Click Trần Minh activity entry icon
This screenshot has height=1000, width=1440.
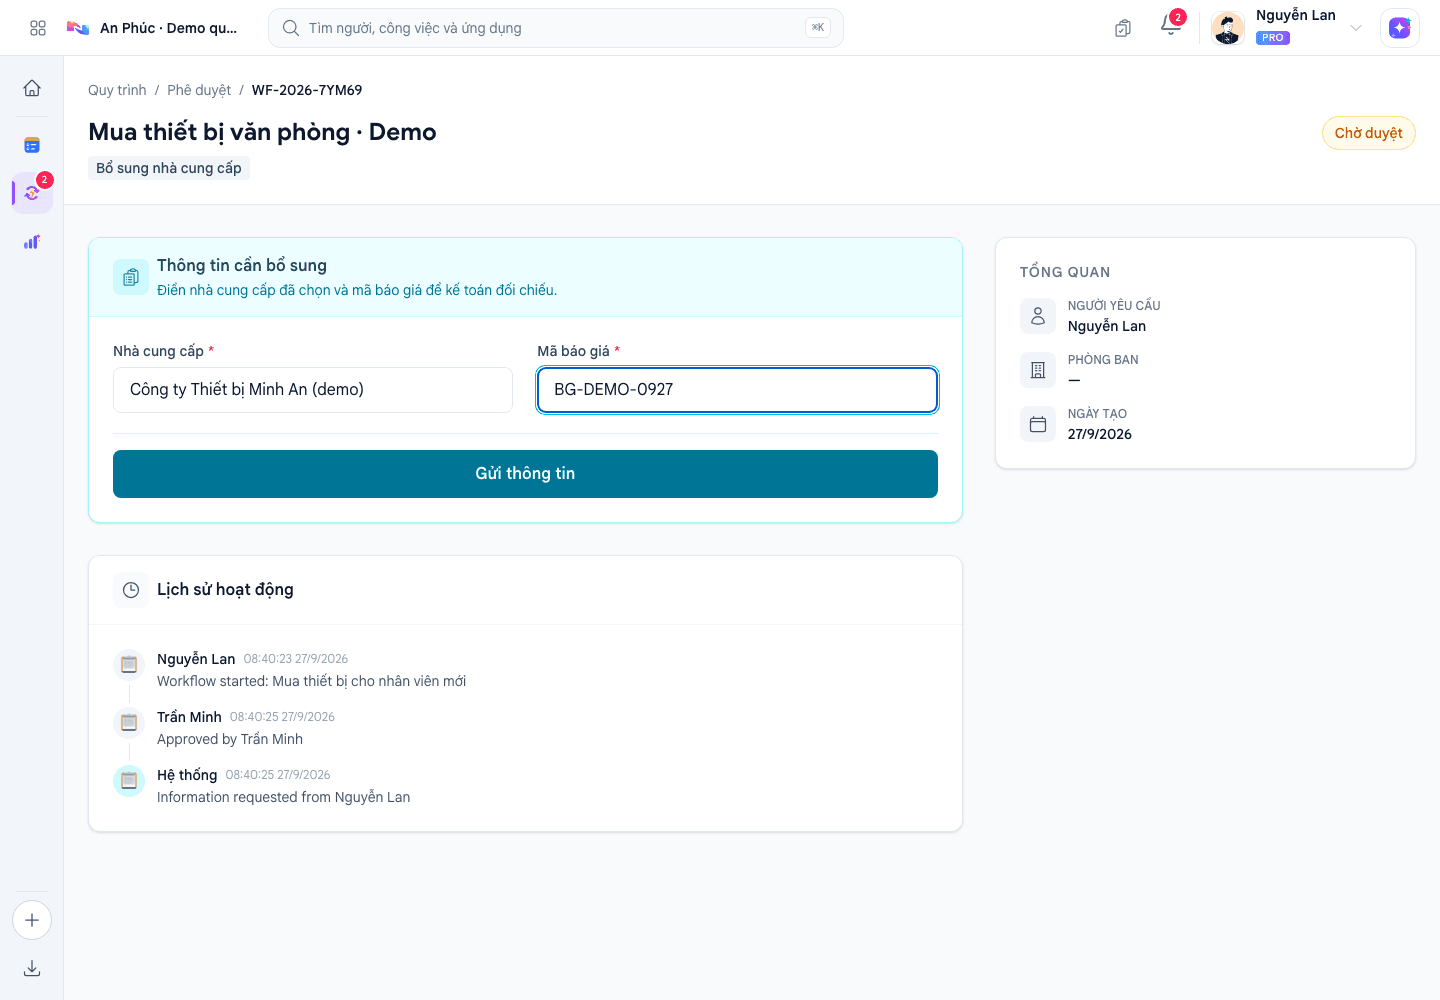coord(129,721)
